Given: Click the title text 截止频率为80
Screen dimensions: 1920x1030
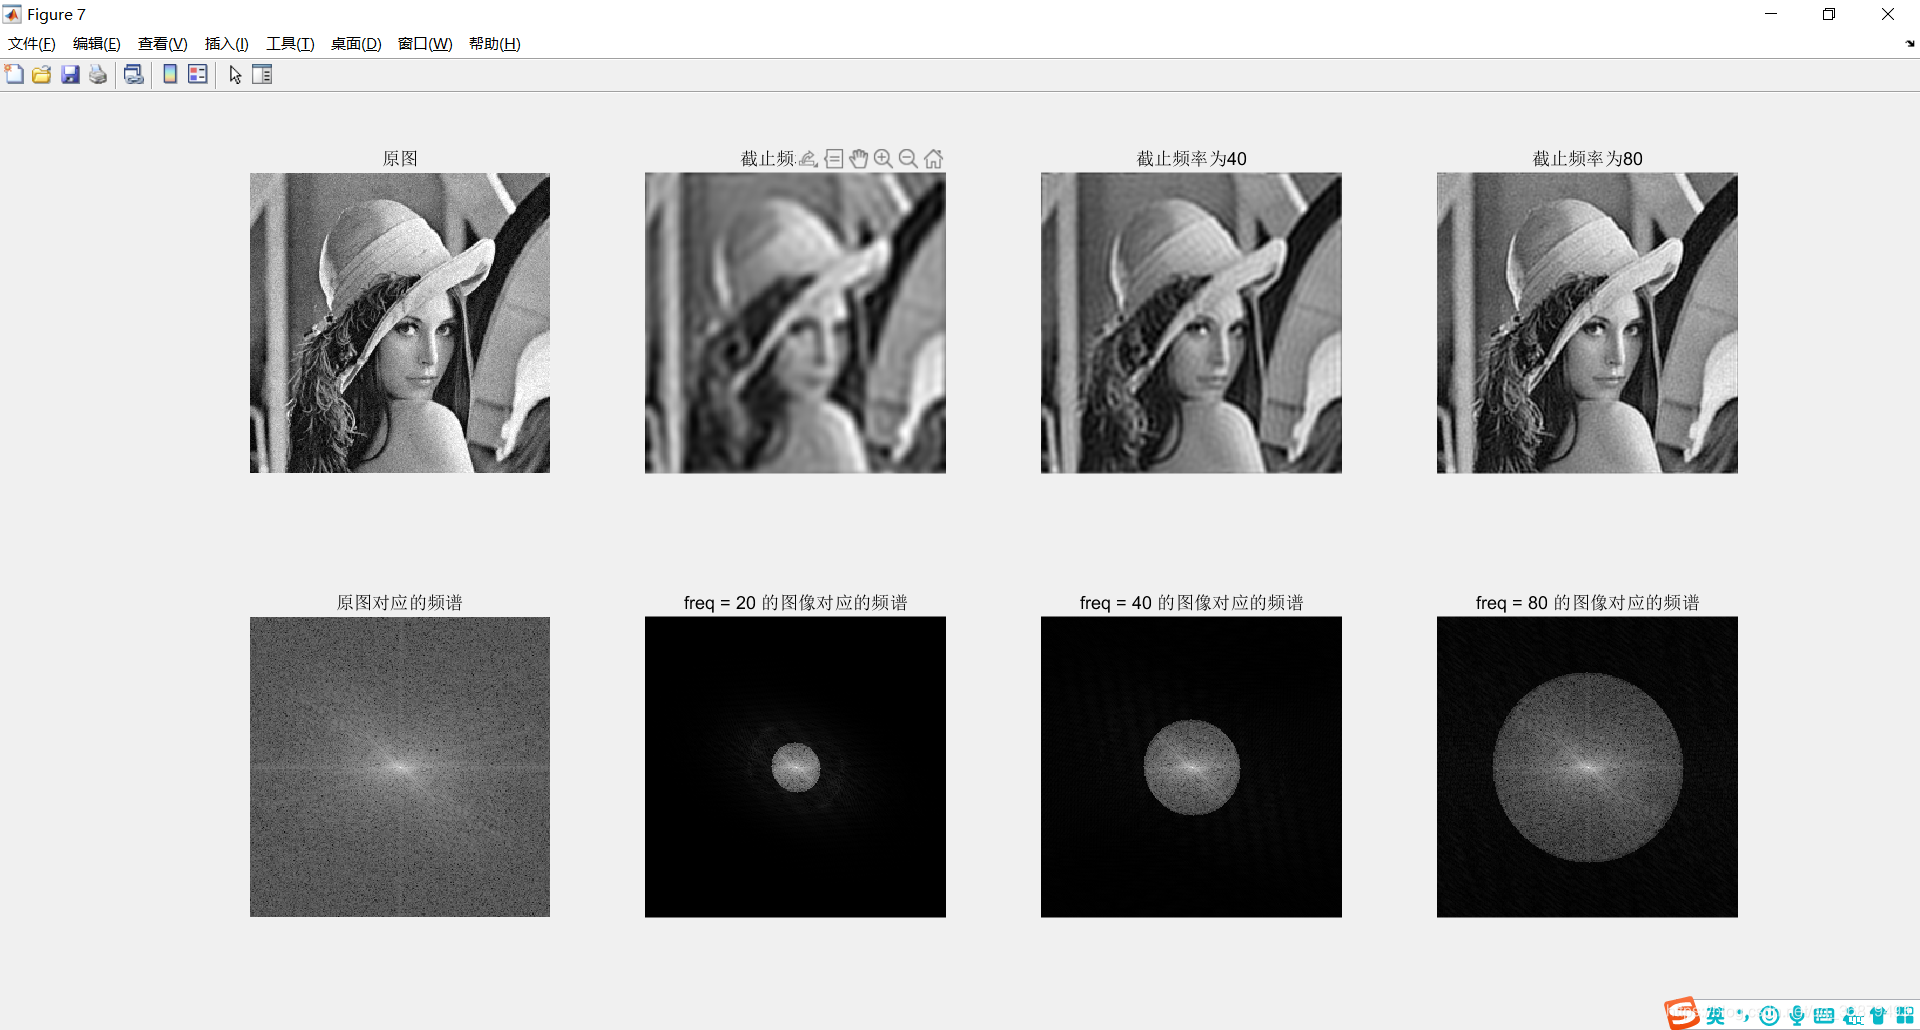Looking at the screenshot, I should click(x=1588, y=158).
